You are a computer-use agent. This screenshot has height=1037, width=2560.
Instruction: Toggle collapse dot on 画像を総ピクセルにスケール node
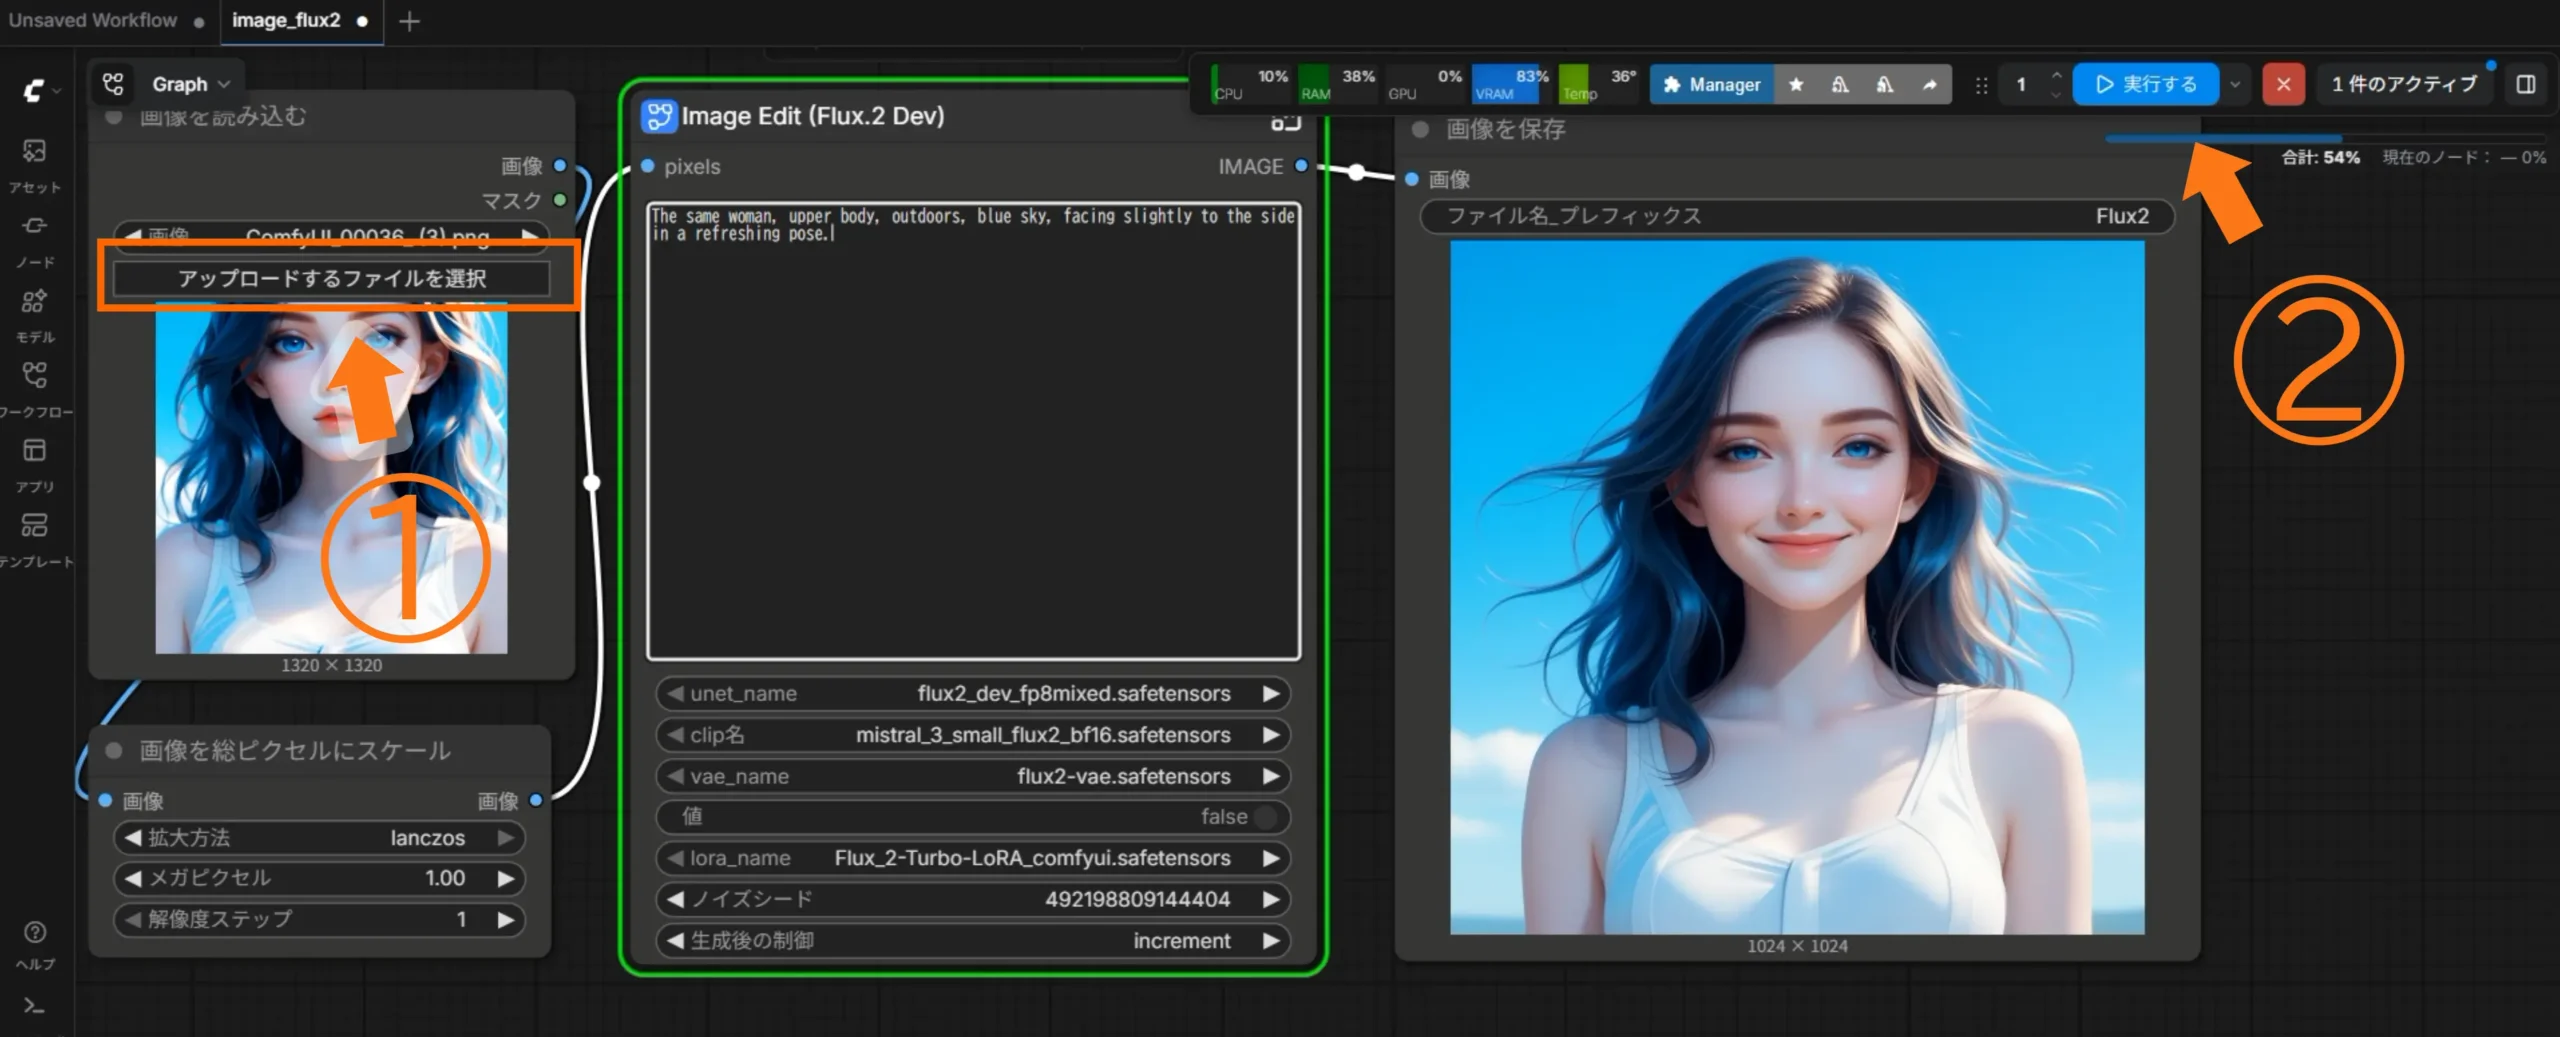coord(114,750)
